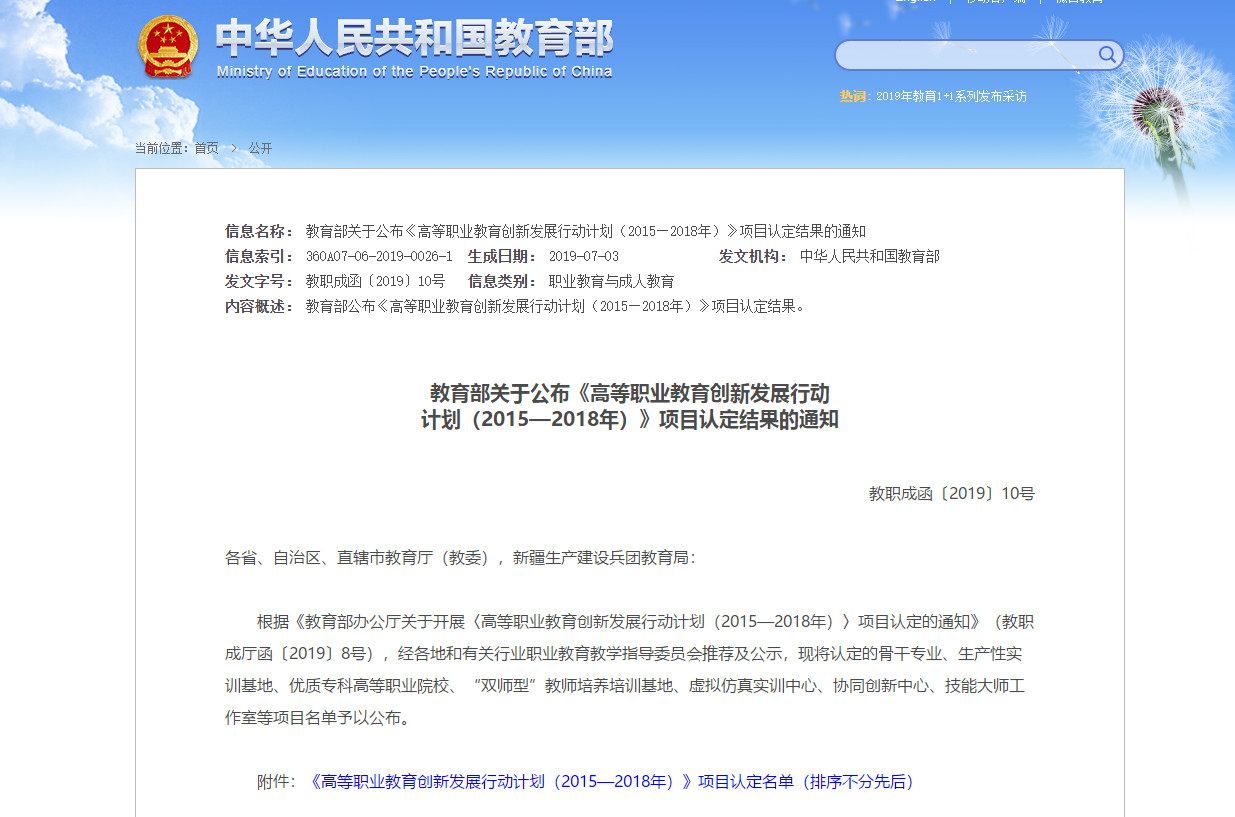Screen dimensions: 1235x817
Task: Click the national emblem logo
Action: pos(168,47)
